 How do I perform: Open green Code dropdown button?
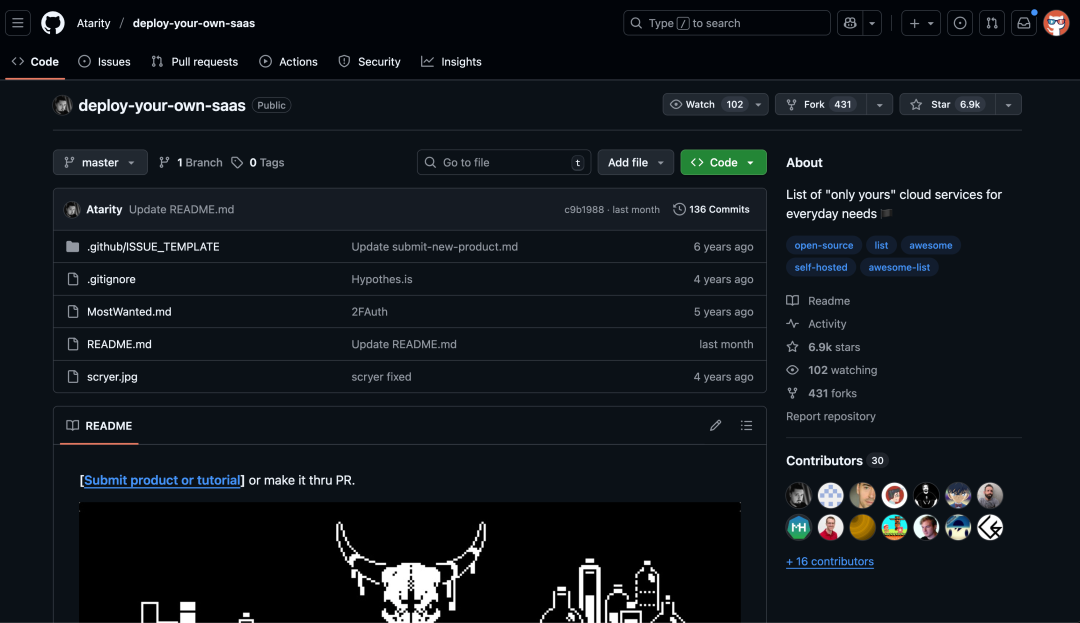point(723,162)
